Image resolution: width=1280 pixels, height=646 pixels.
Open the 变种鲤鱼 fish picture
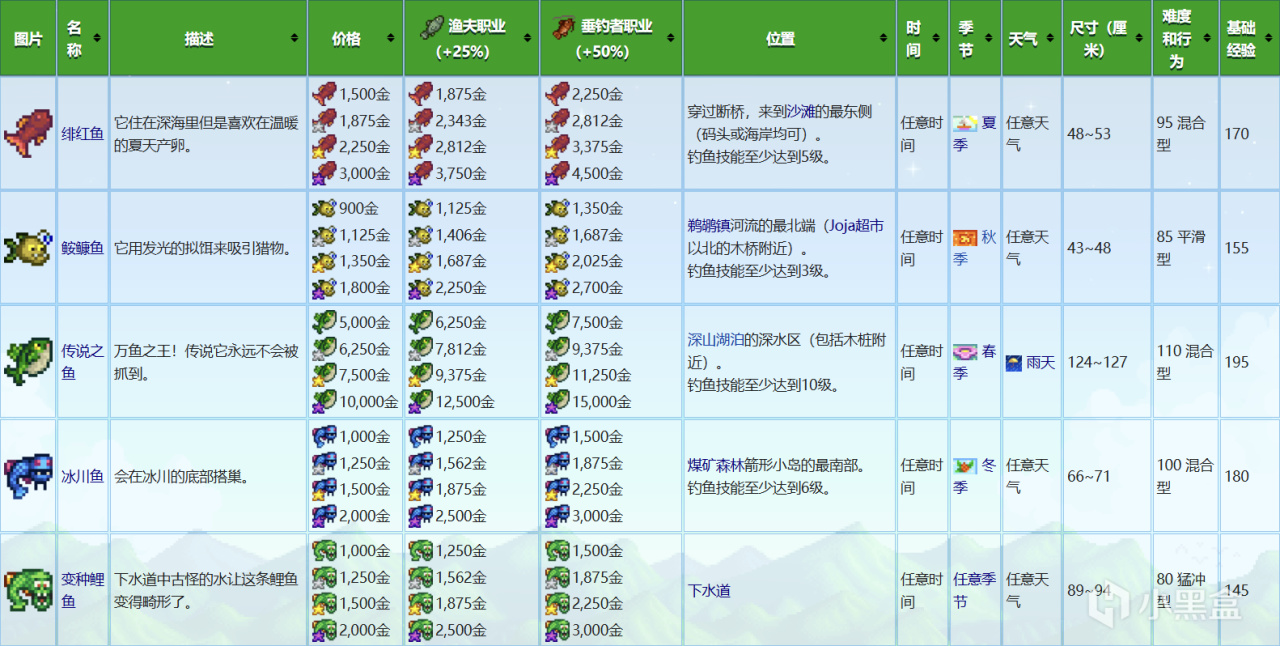point(28,589)
